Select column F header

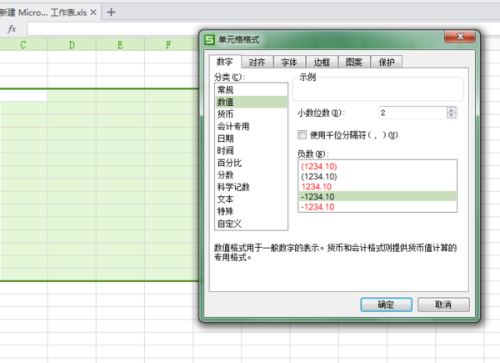click(169, 44)
